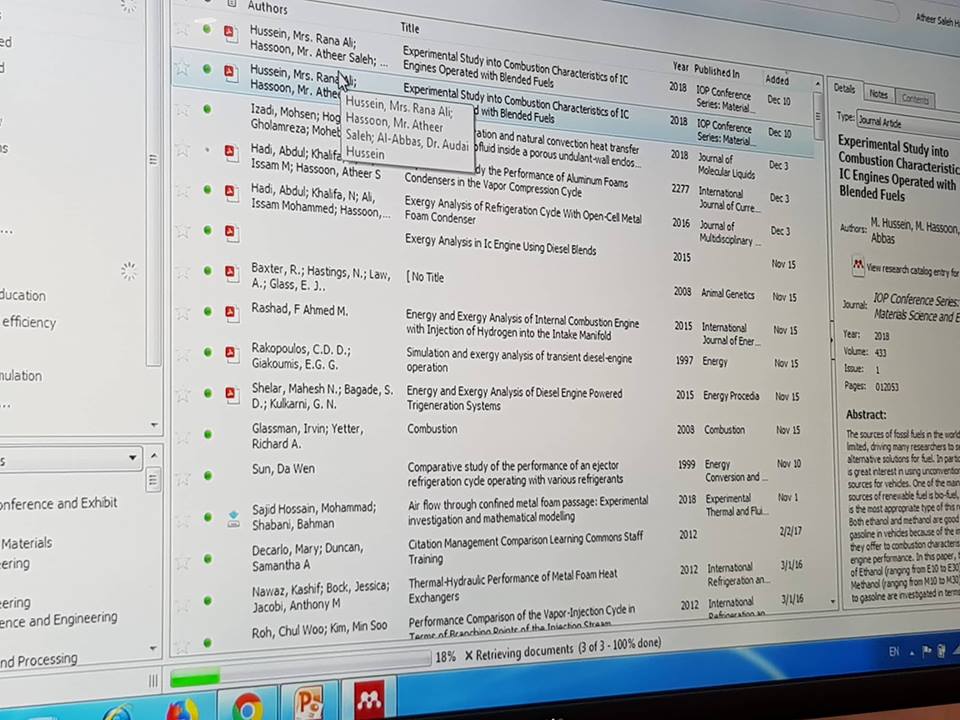
Task: Toggle read status dot for Sun, Da Wen
Action: pyautogui.click(x=208, y=475)
